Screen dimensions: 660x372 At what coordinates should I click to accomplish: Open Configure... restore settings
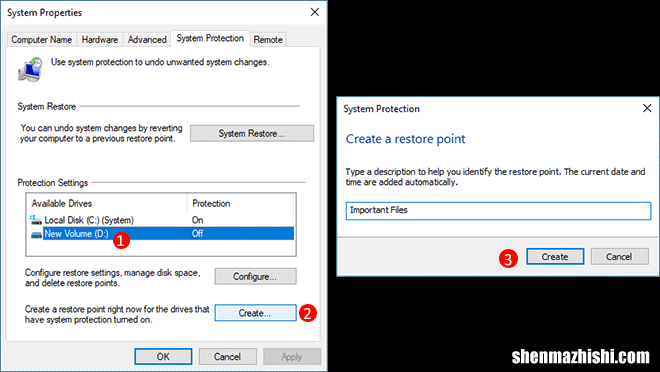255,276
